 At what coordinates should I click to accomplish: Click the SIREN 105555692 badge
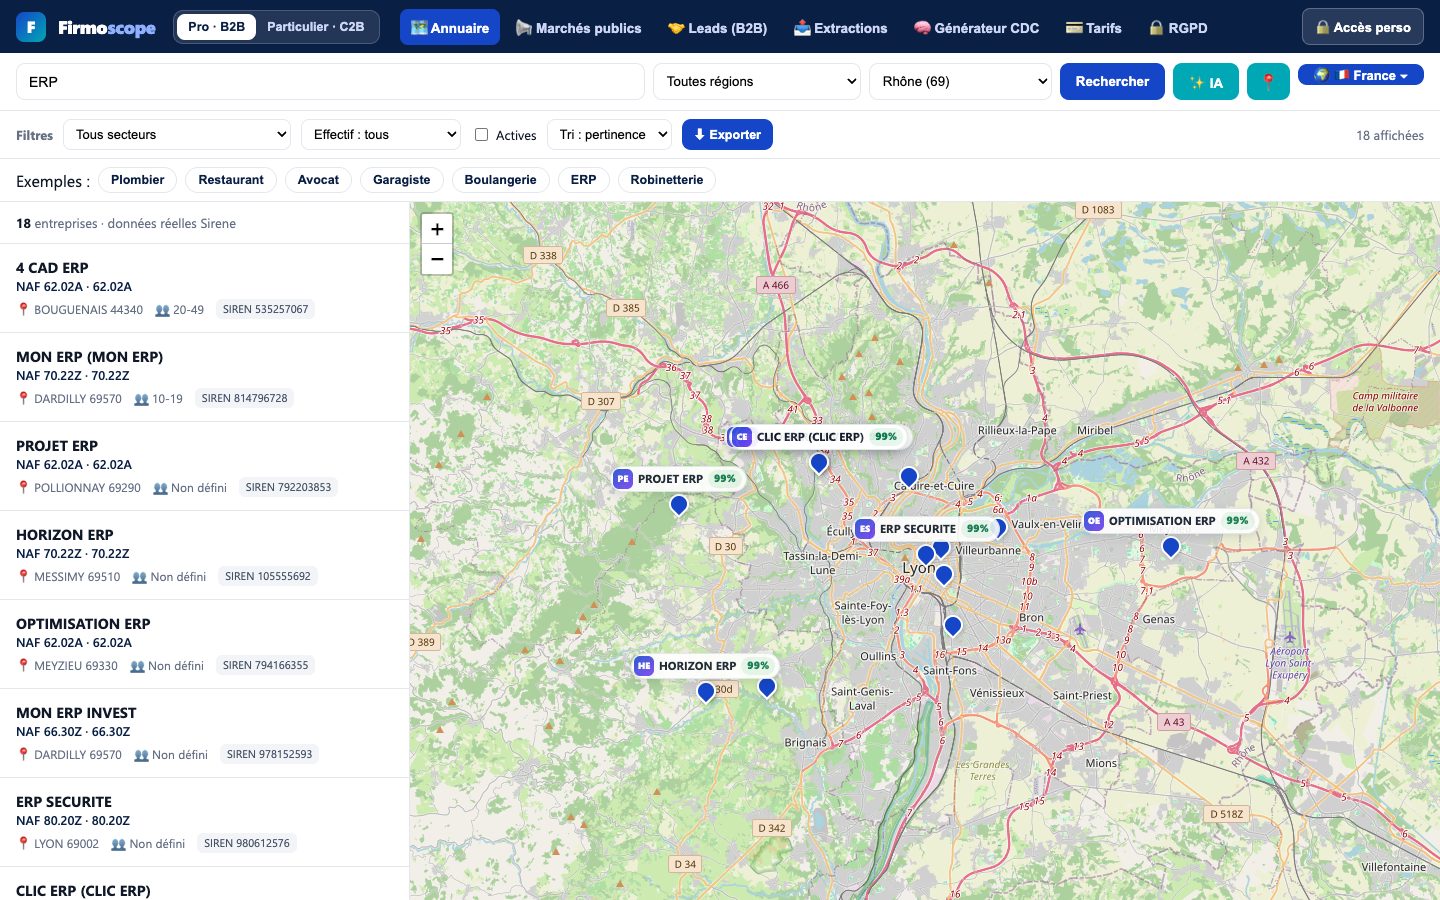268,577
